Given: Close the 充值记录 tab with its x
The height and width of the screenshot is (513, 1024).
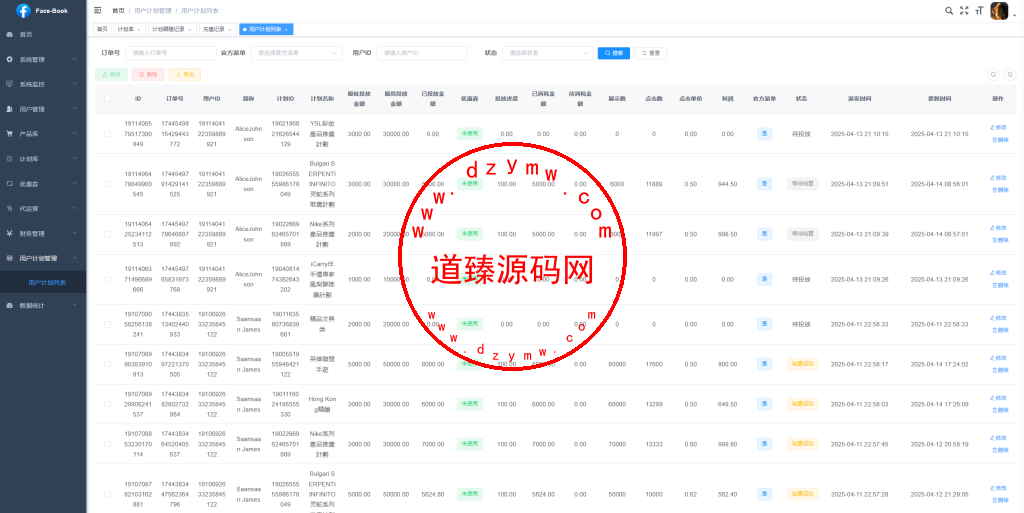Looking at the screenshot, I should click(230, 30).
